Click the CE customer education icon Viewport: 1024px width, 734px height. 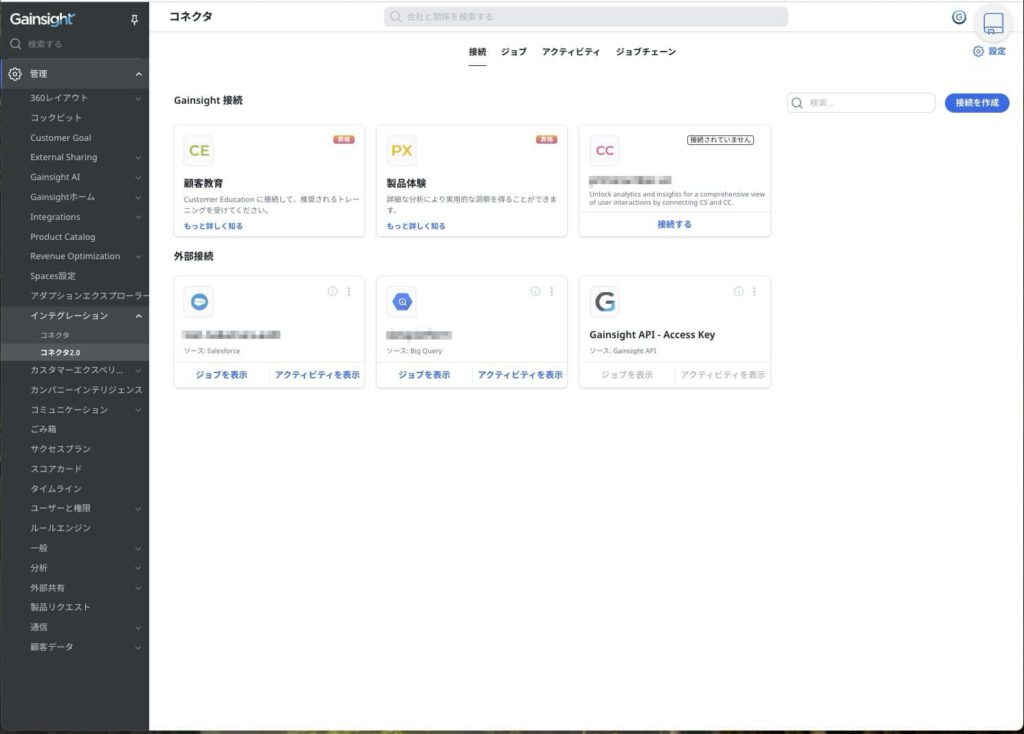coord(199,151)
